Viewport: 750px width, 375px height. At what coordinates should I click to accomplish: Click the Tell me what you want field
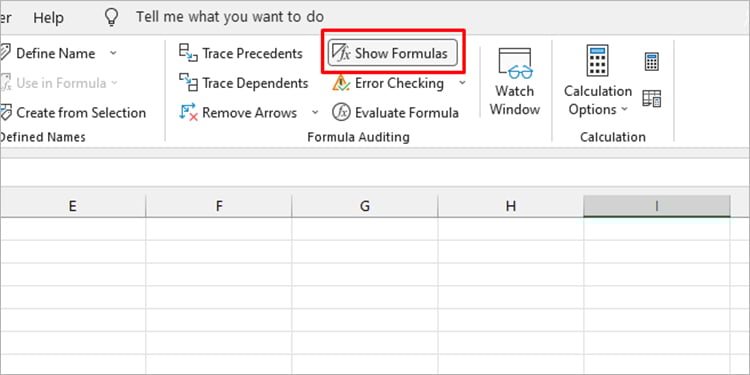point(230,17)
